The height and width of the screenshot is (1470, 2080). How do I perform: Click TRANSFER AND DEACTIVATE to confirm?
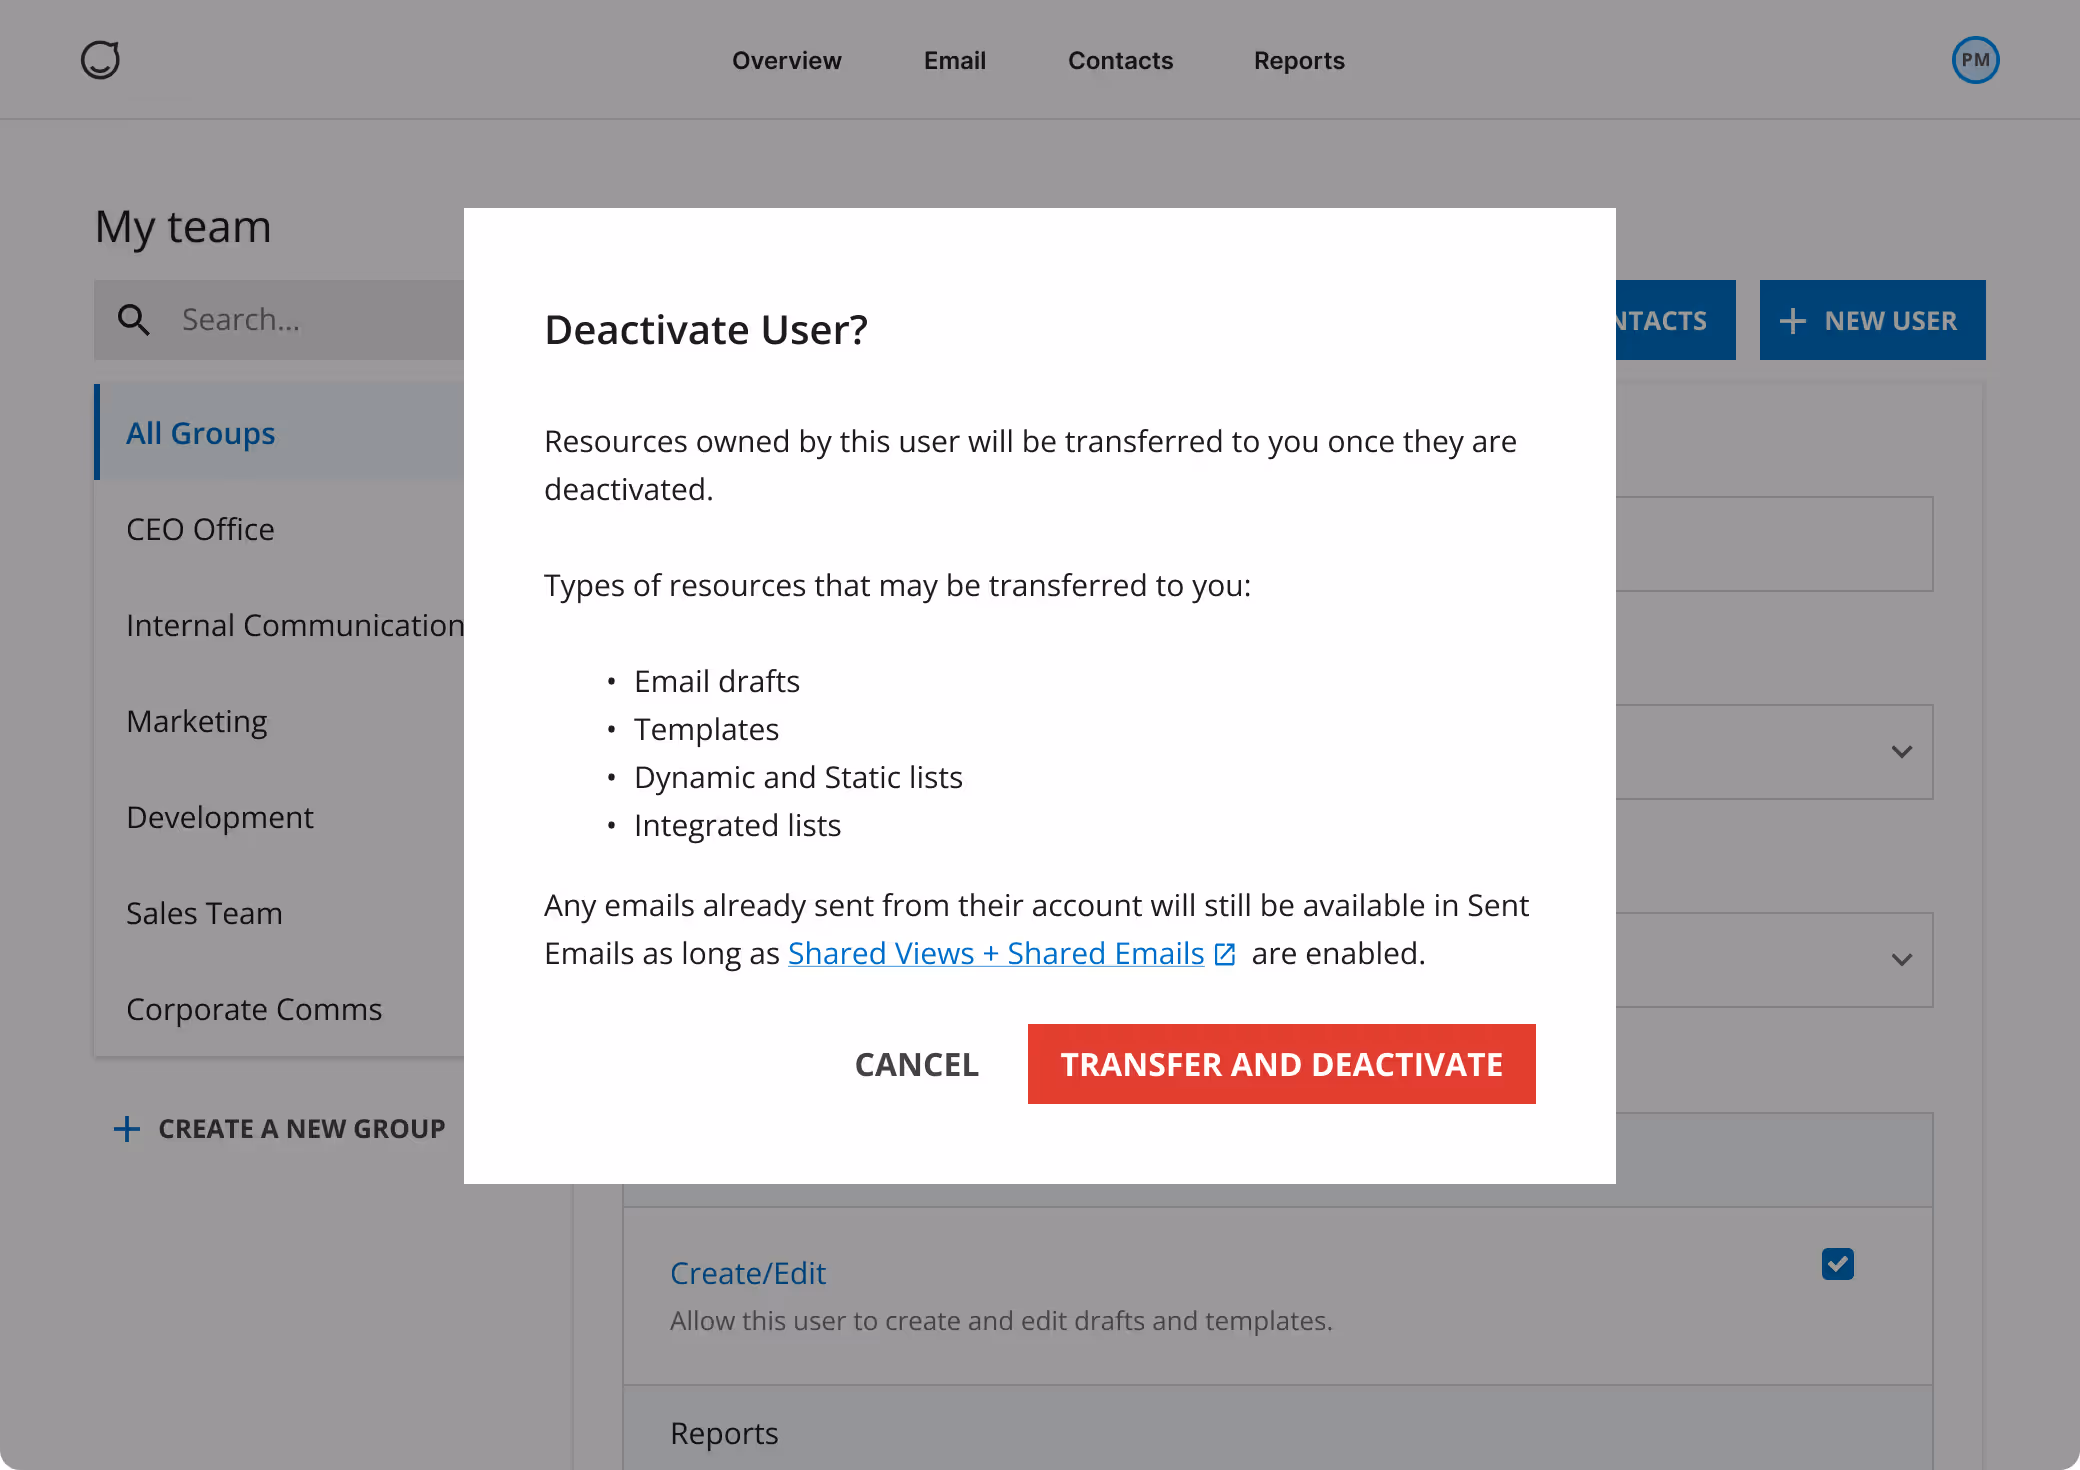(1282, 1064)
